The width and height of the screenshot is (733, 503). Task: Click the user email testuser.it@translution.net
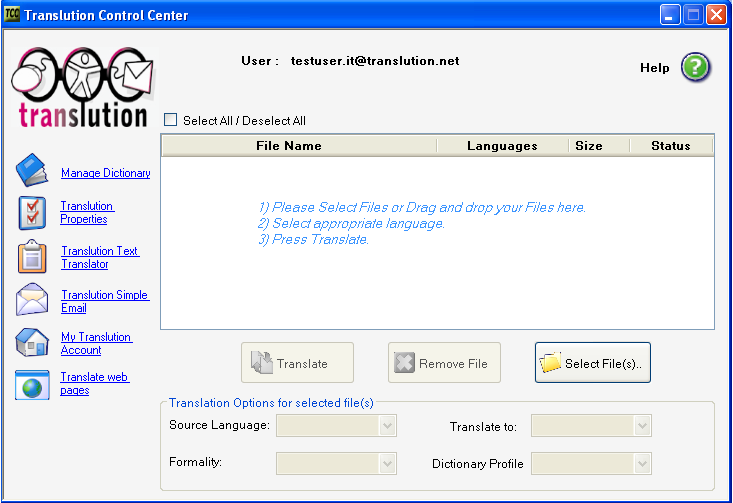tap(375, 61)
